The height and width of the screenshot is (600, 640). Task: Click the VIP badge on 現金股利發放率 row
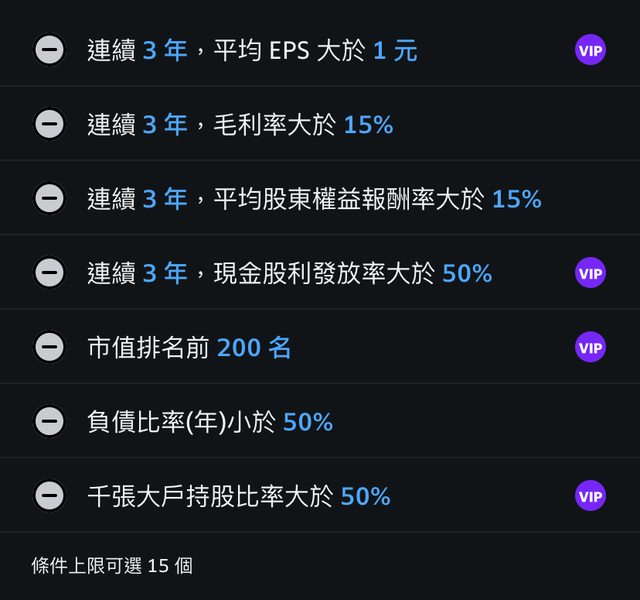590,272
